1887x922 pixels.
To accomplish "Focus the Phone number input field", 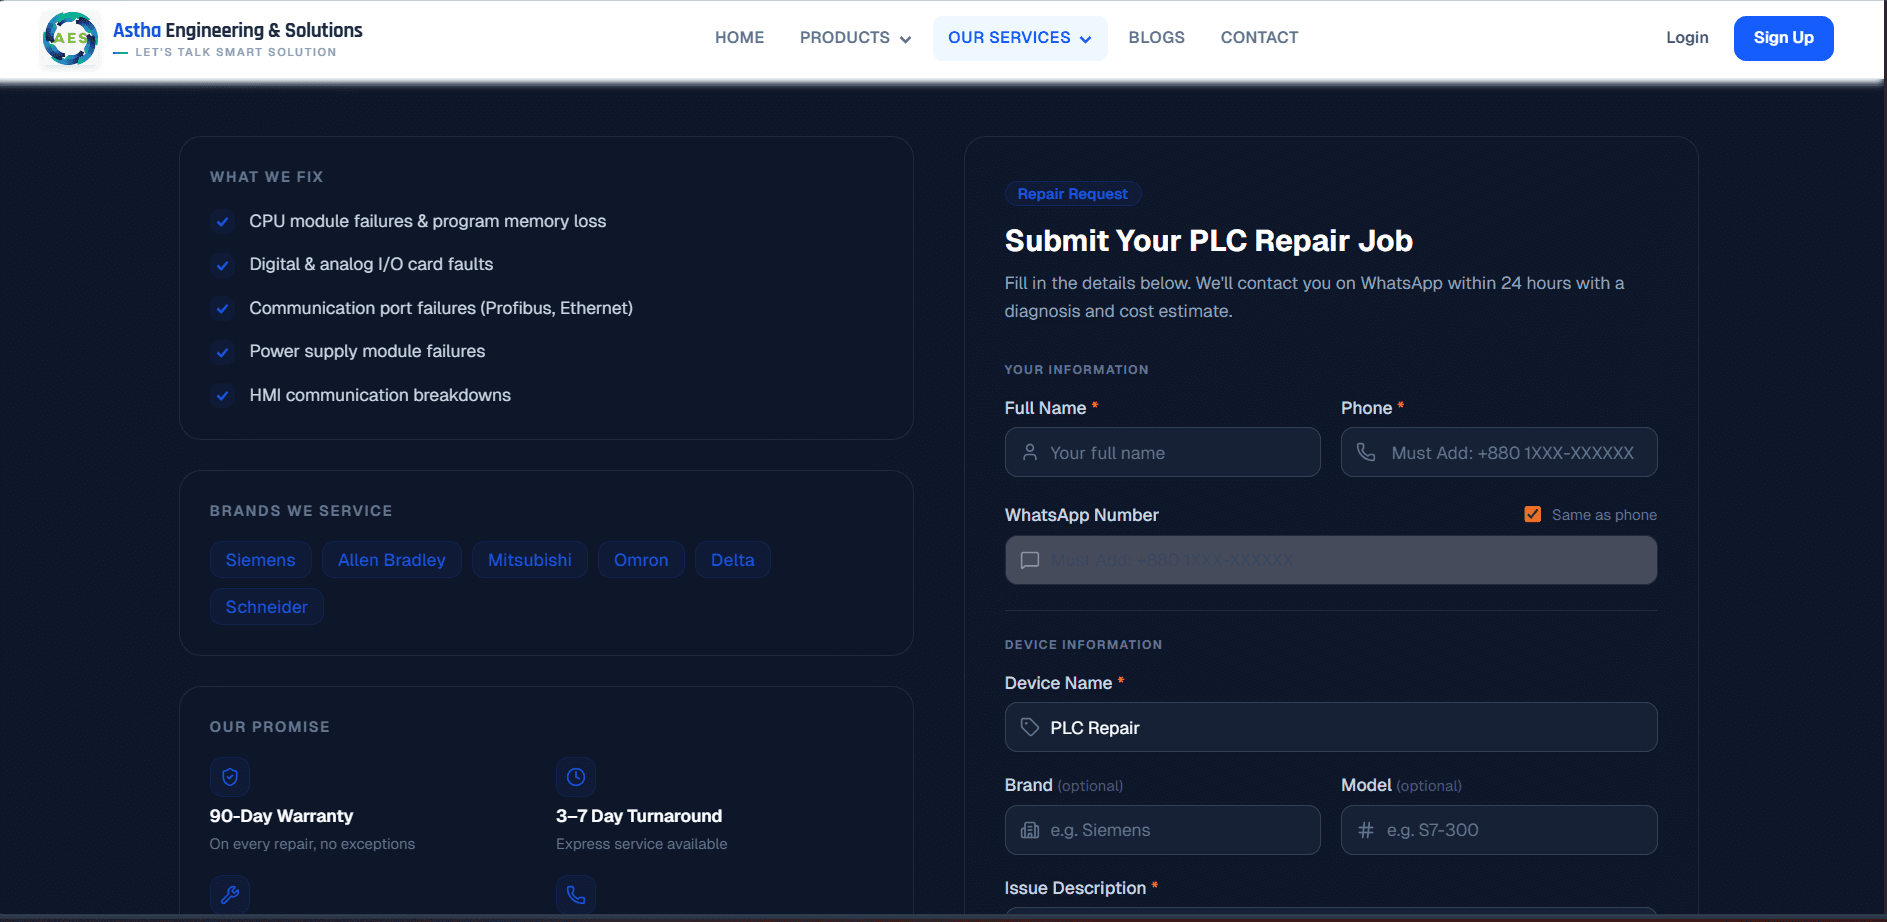I will 1499,452.
